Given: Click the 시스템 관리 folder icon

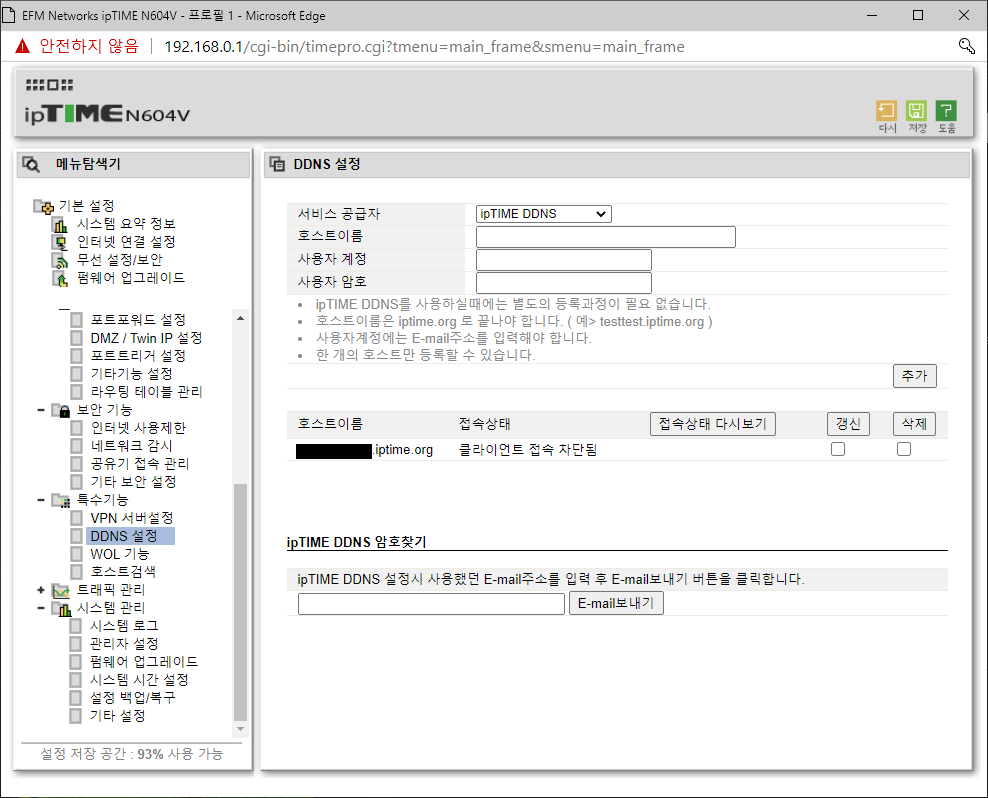Looking at the screenshot, I should 61,609.
